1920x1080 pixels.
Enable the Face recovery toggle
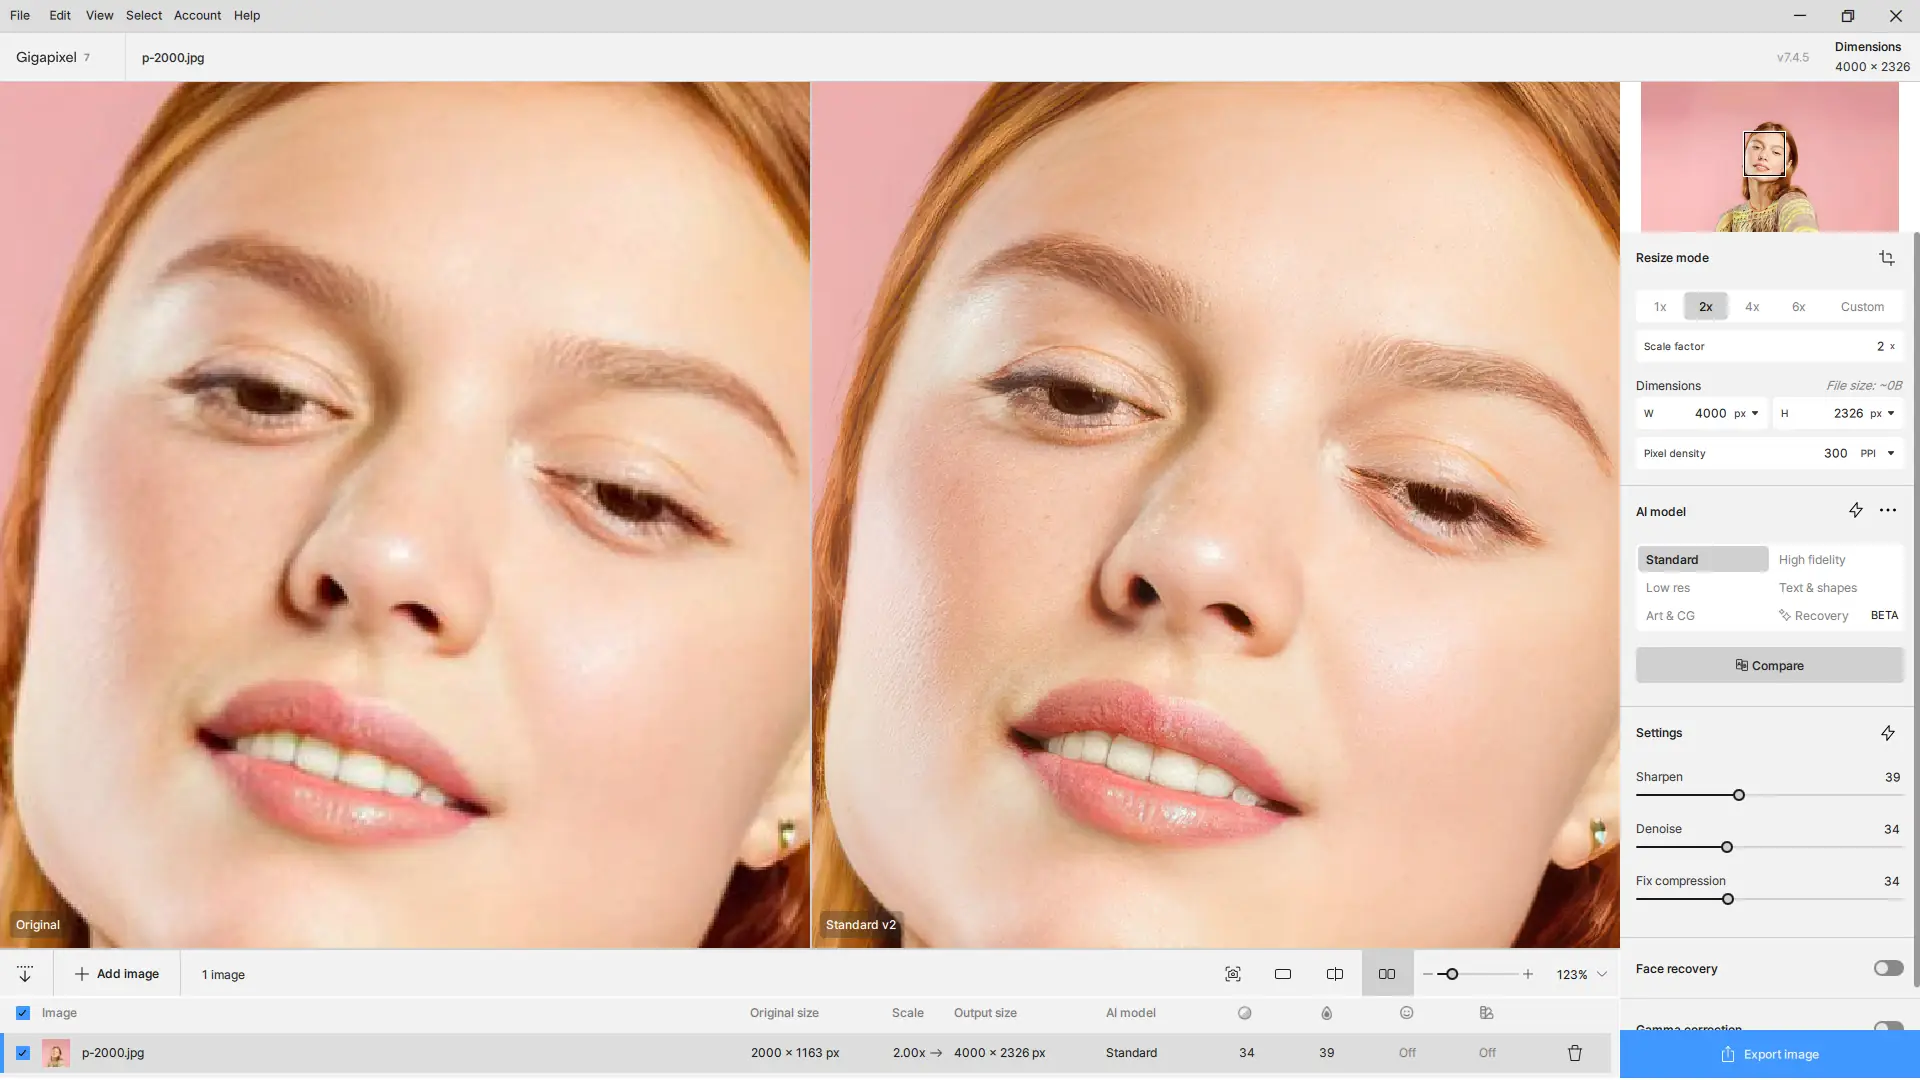pos(1888,968)
